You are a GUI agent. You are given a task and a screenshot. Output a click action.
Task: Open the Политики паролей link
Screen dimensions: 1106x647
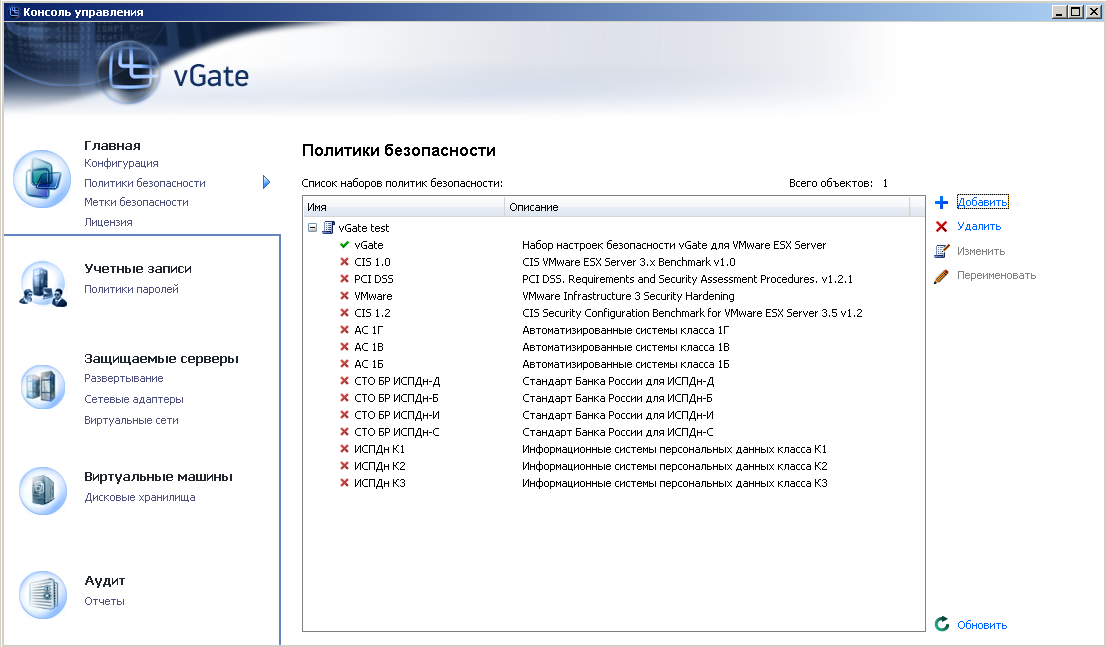pos(131,289)
